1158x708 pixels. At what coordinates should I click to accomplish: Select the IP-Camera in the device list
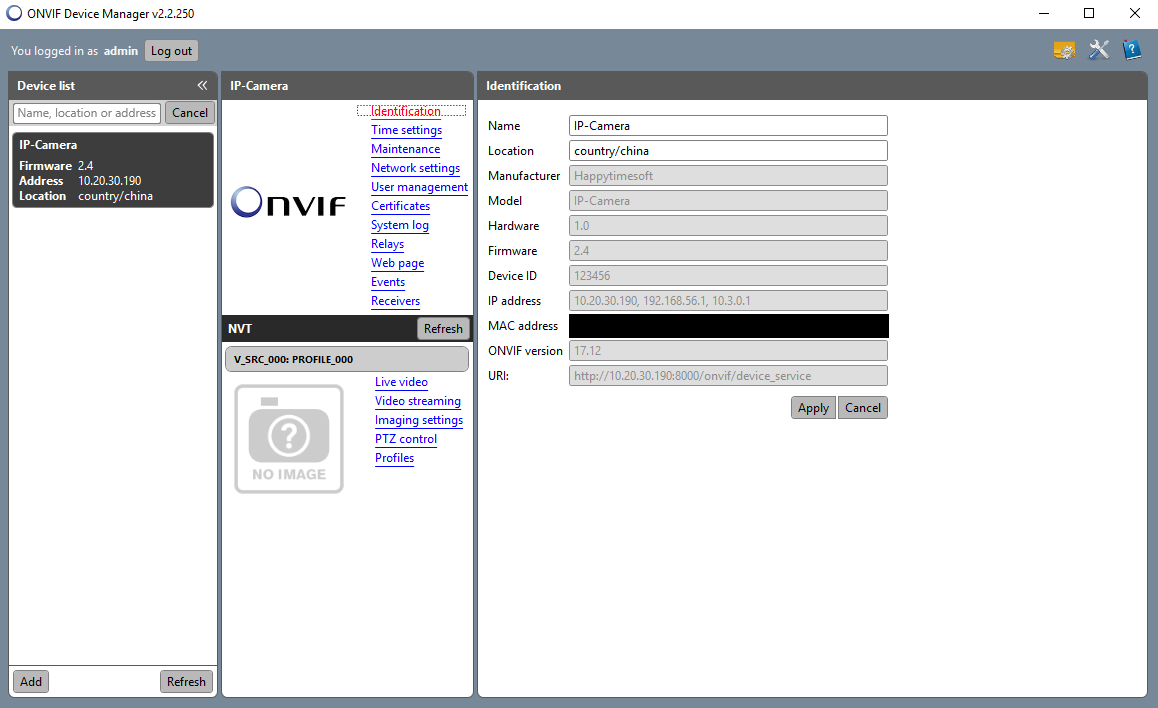pos(112,169)
